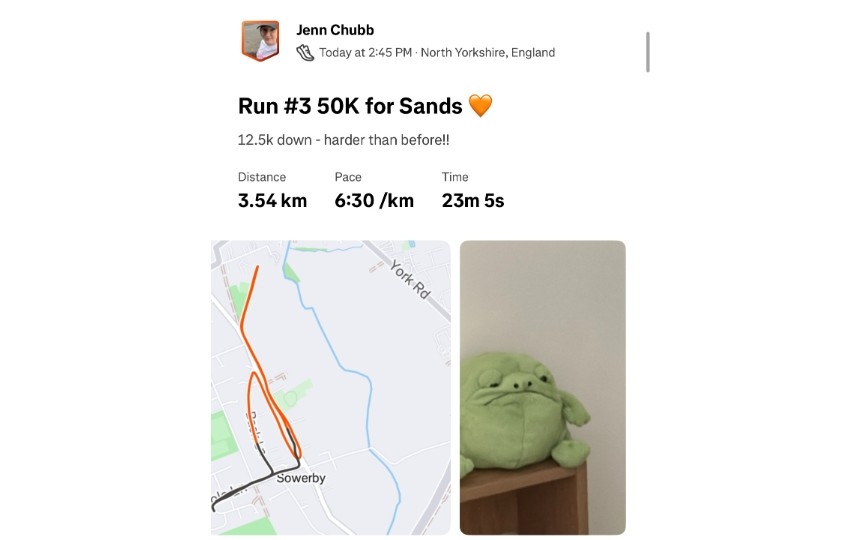Select the 6:30 /km pace value
This screenshot has width=864, height=540.
tap(374, 200)
